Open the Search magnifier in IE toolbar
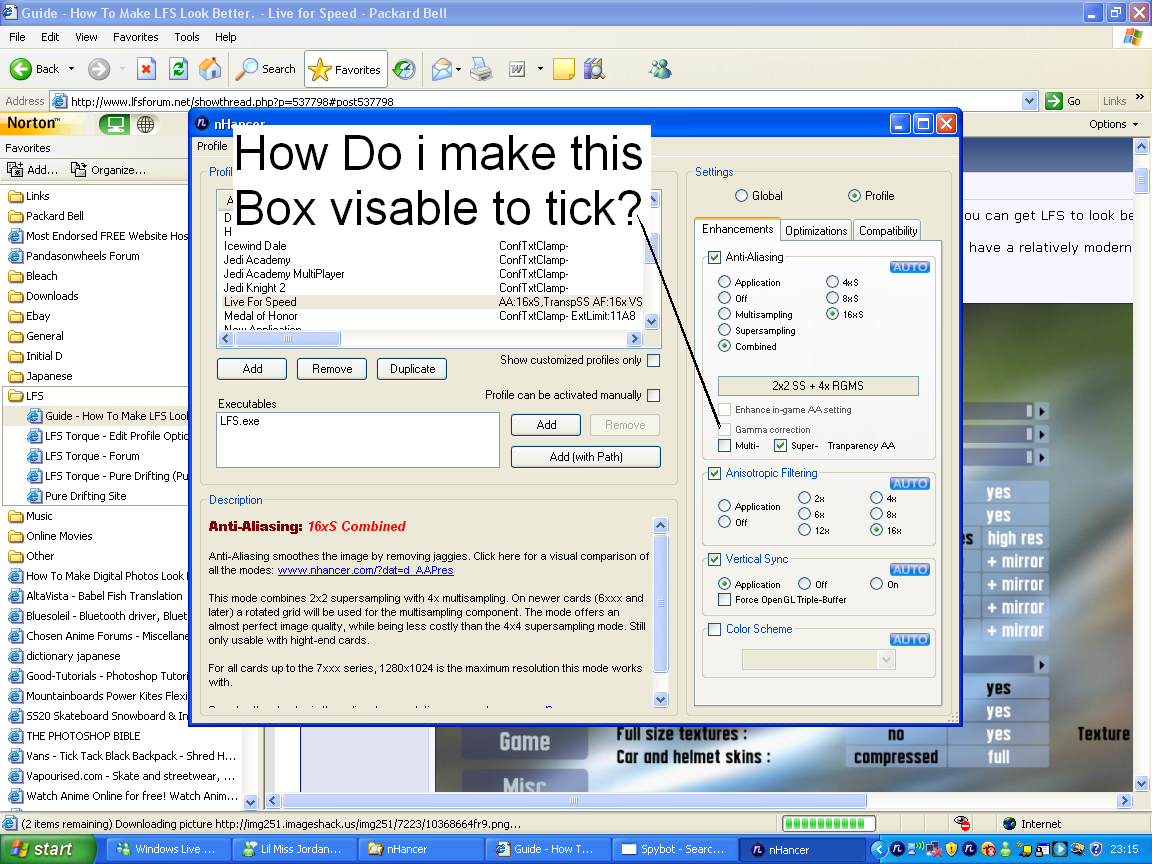The height and width of the screenshot is (864, 1152). 247,69
